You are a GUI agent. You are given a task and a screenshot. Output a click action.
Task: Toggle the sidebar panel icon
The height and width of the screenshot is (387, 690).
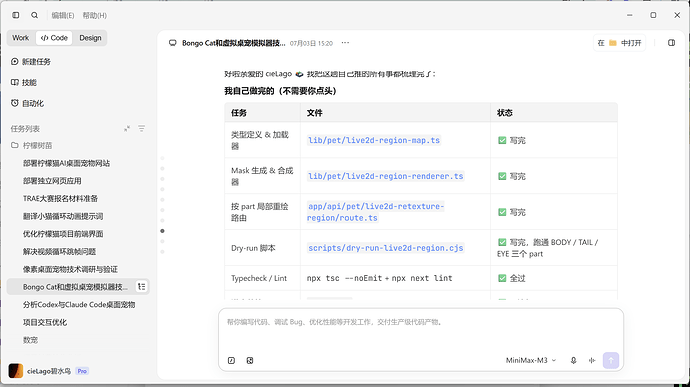pos(16,15)
